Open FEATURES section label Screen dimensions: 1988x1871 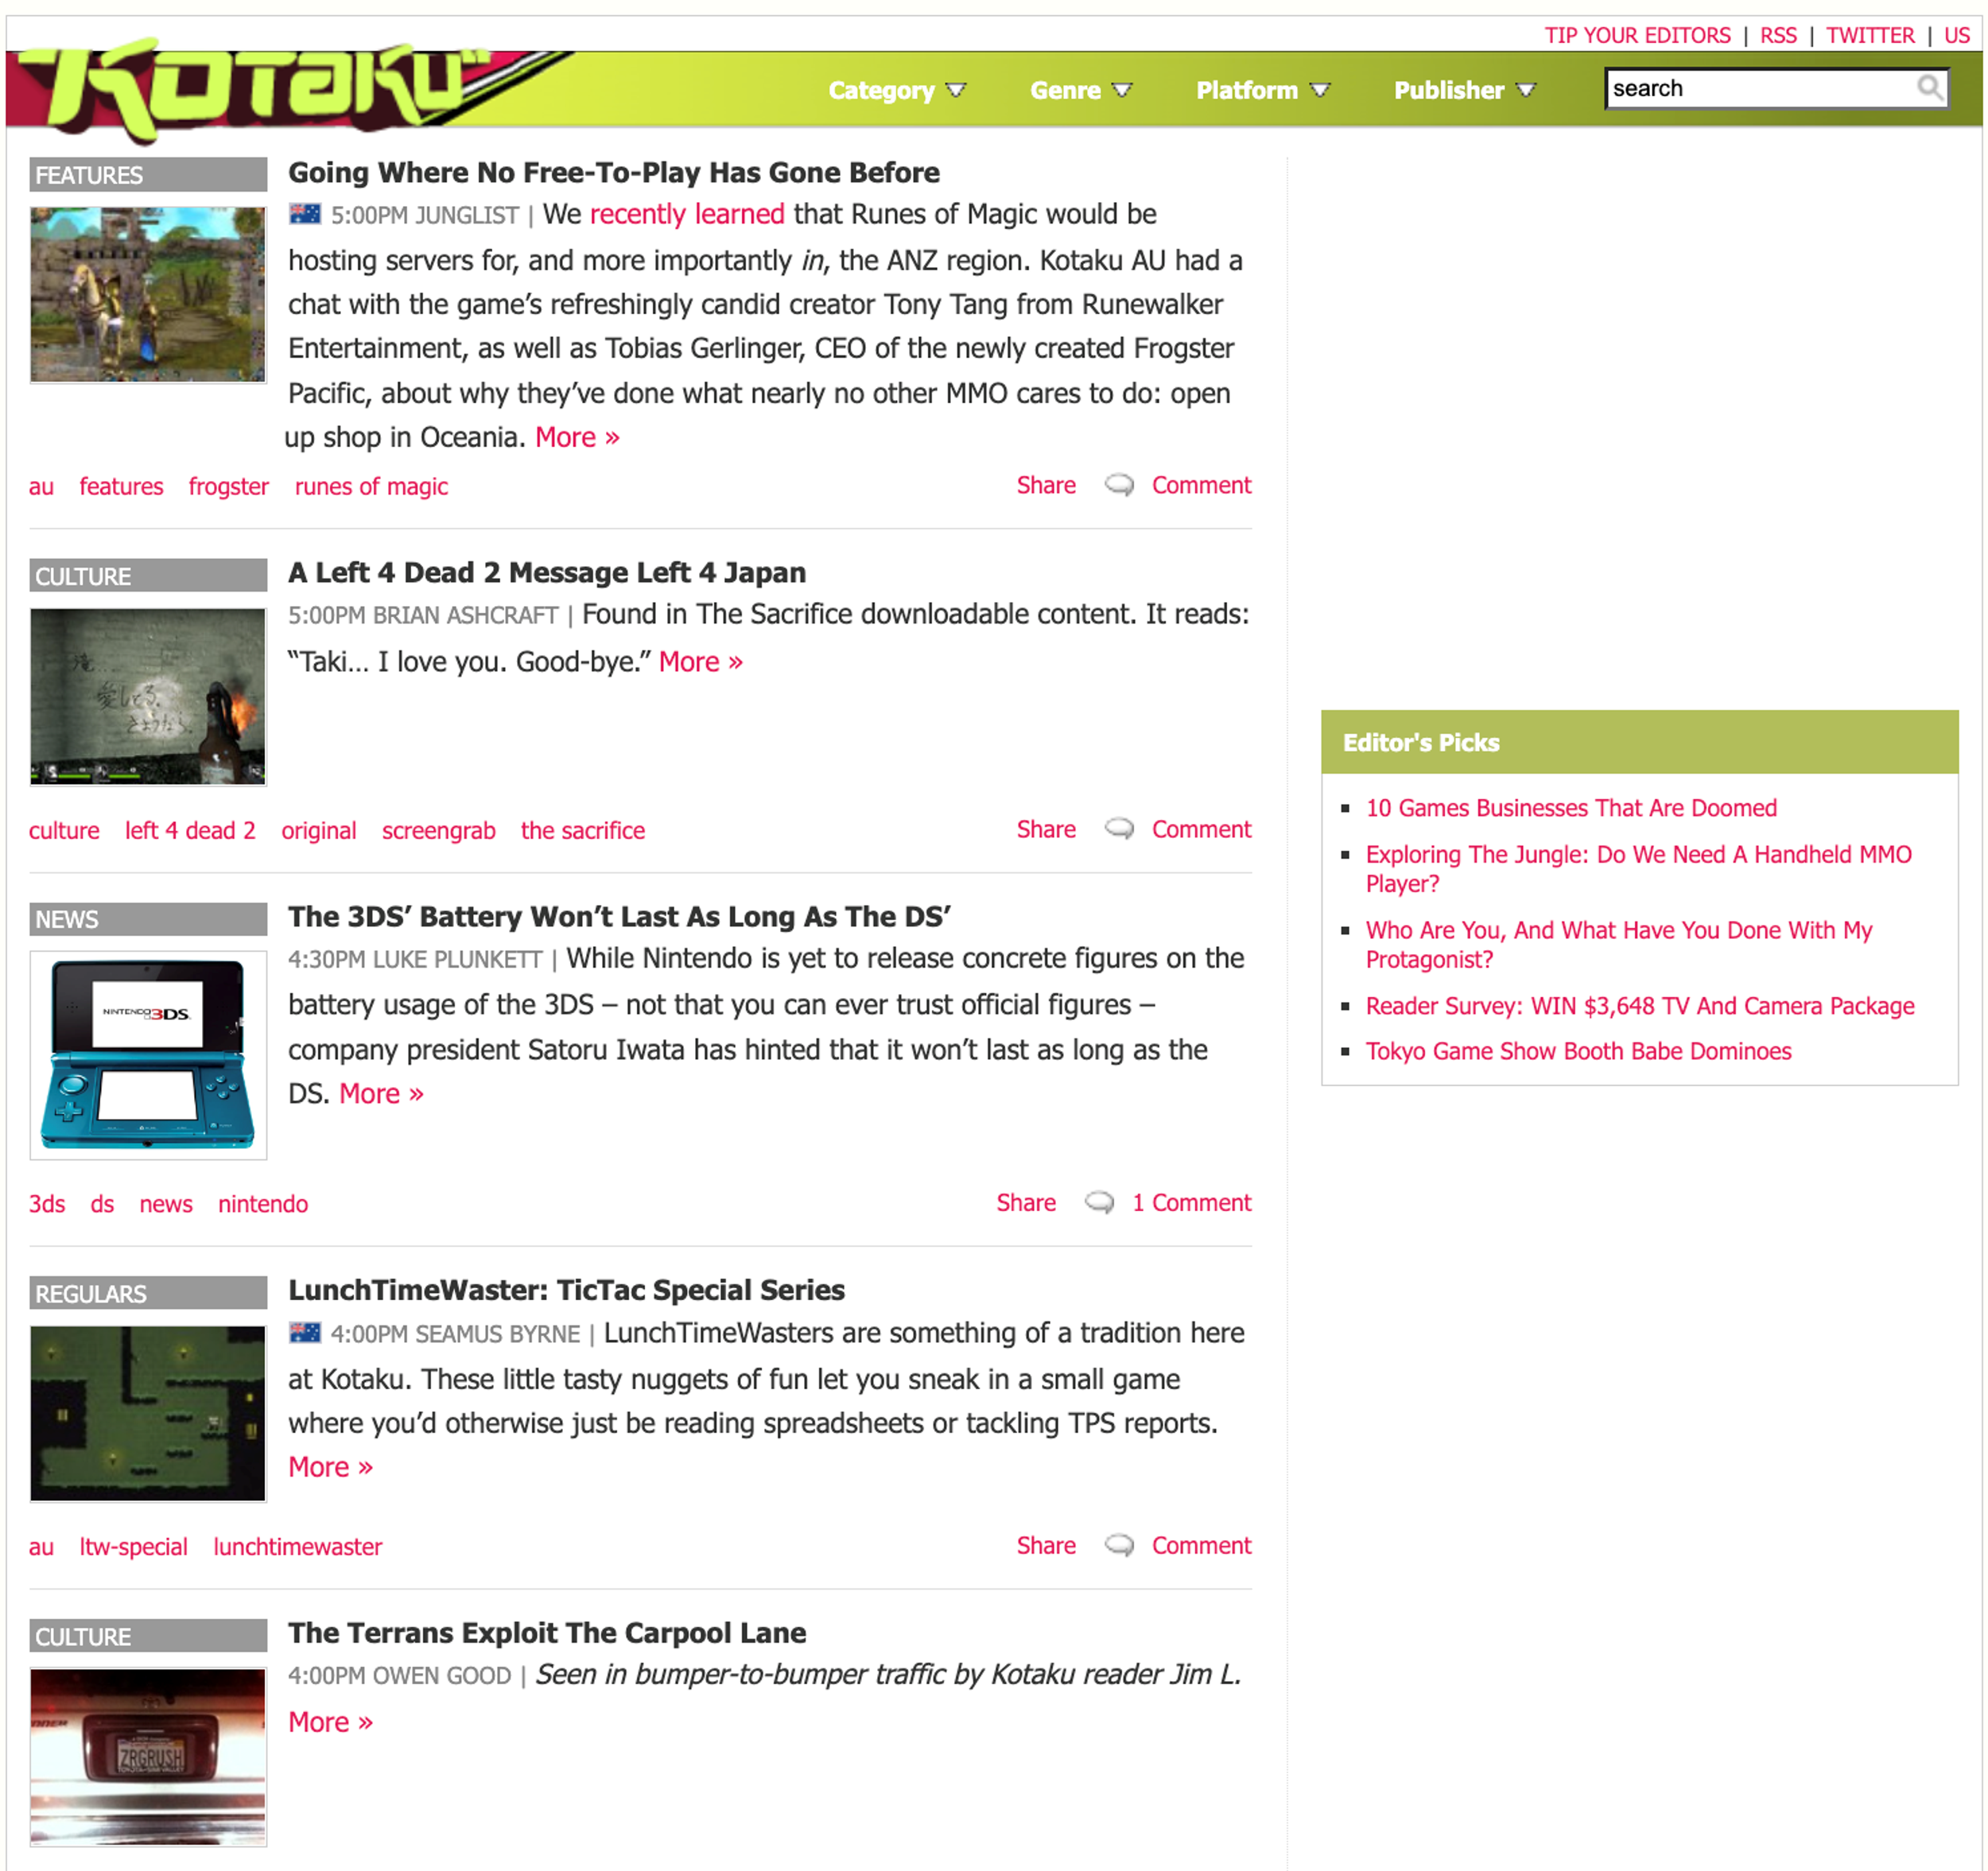pos(148,175)
